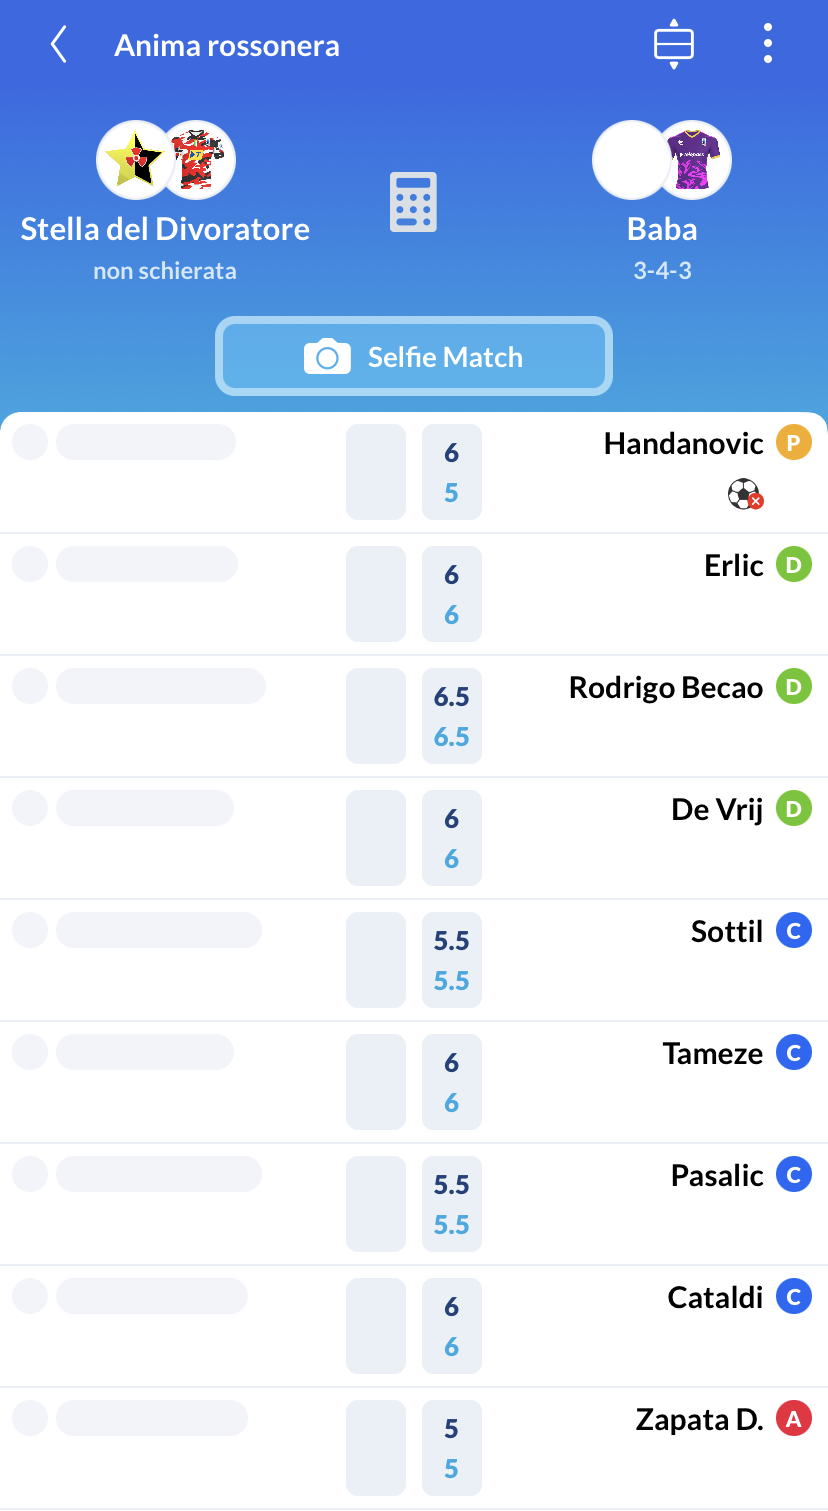
Task: Tap the Anima rossonera header title
Action: click(x=227, y=45)
